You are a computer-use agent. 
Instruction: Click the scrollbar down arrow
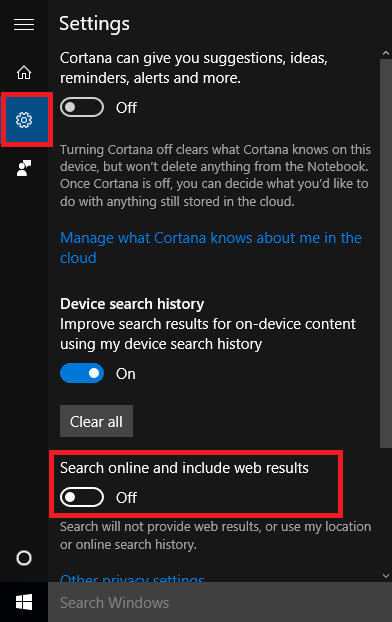(386, 576)
